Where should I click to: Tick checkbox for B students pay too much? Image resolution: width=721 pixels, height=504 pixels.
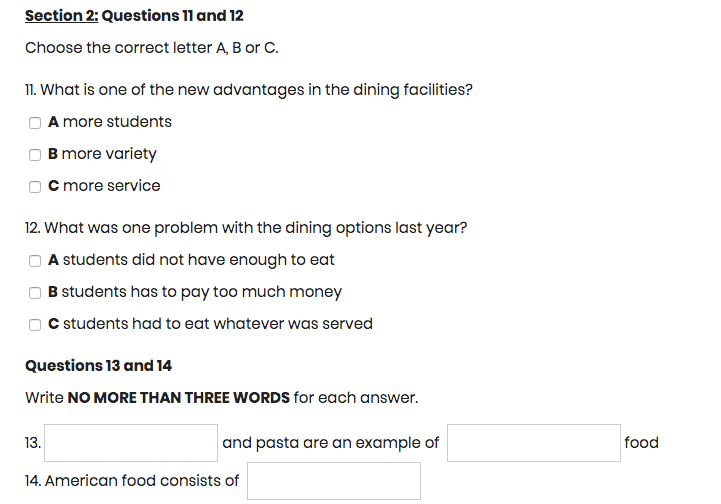35,293
